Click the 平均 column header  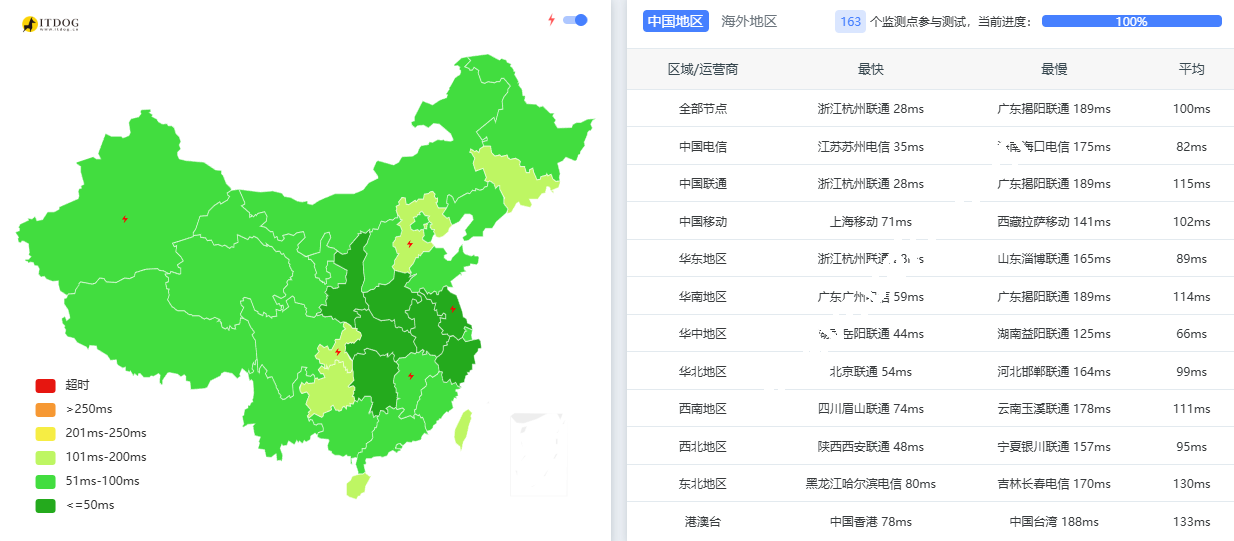[x=1191, y=69]
